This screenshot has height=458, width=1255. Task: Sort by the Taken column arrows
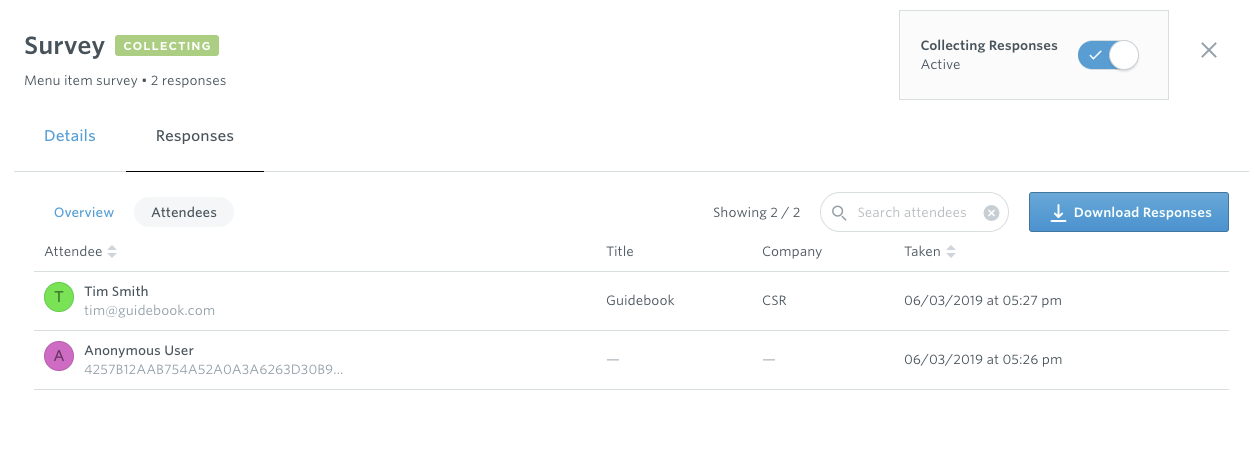point(951,252)
